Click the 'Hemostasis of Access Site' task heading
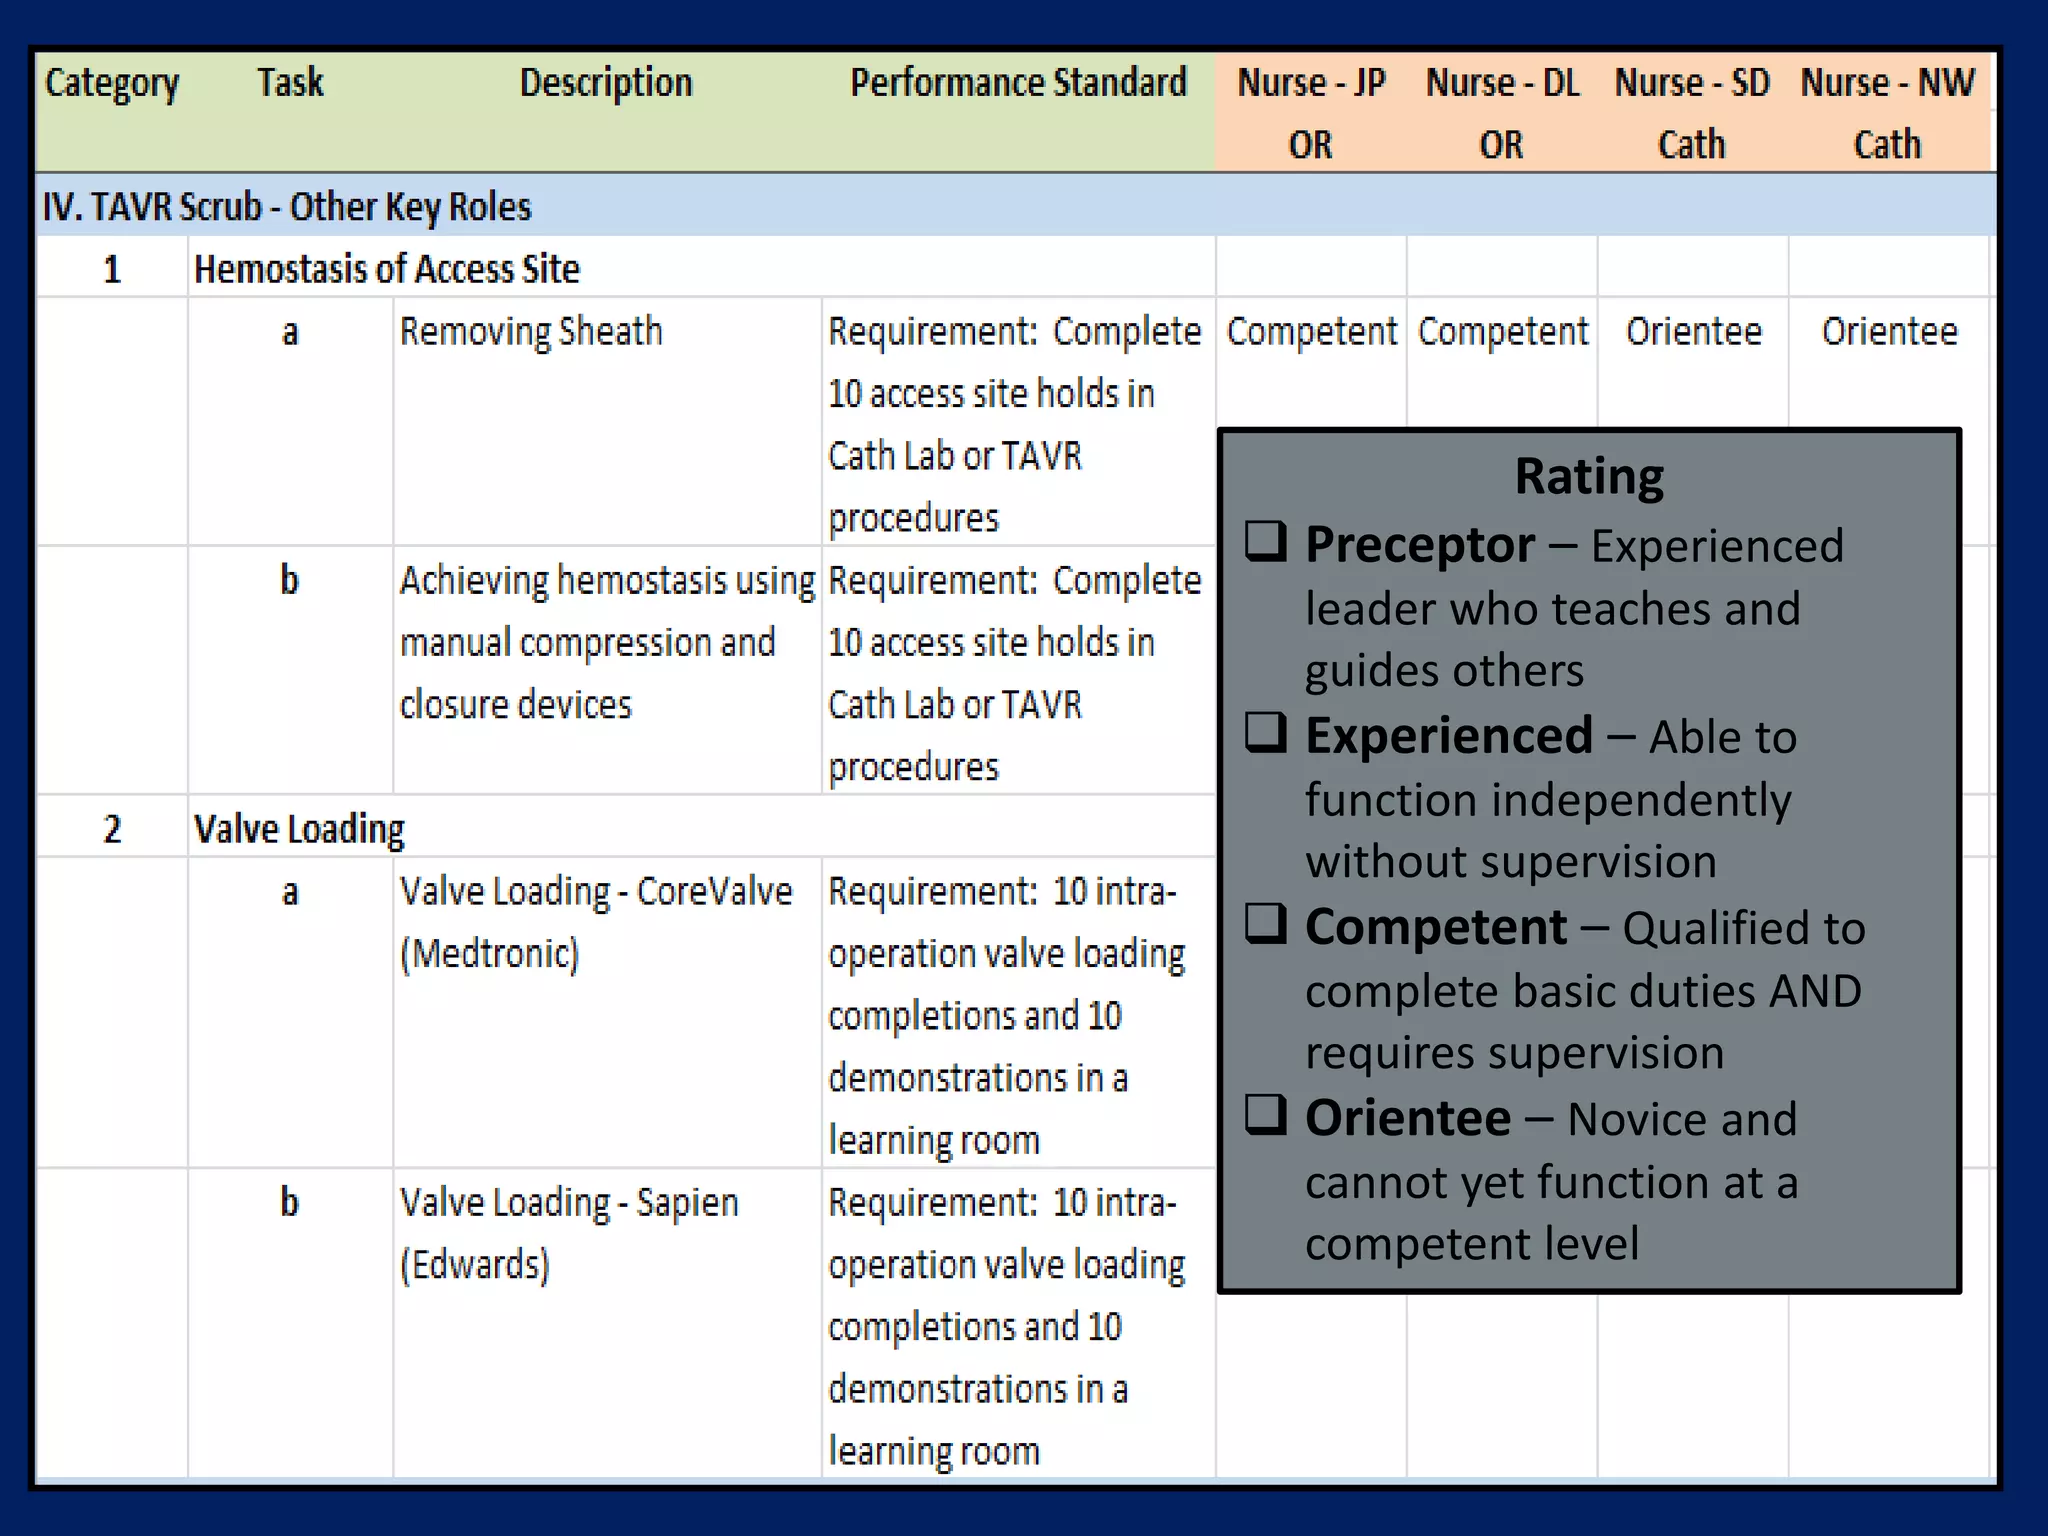The image size is (2048, 1536). click(387, 269)
